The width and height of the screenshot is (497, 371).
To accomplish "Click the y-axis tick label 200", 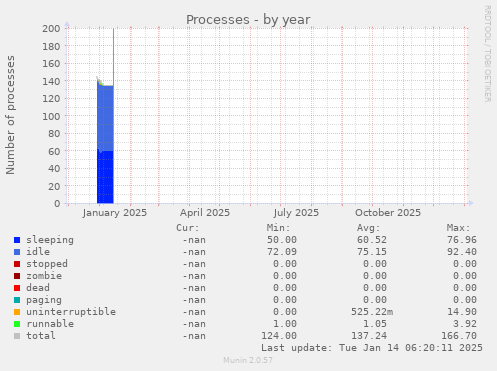I will click(x=51, y=29).
